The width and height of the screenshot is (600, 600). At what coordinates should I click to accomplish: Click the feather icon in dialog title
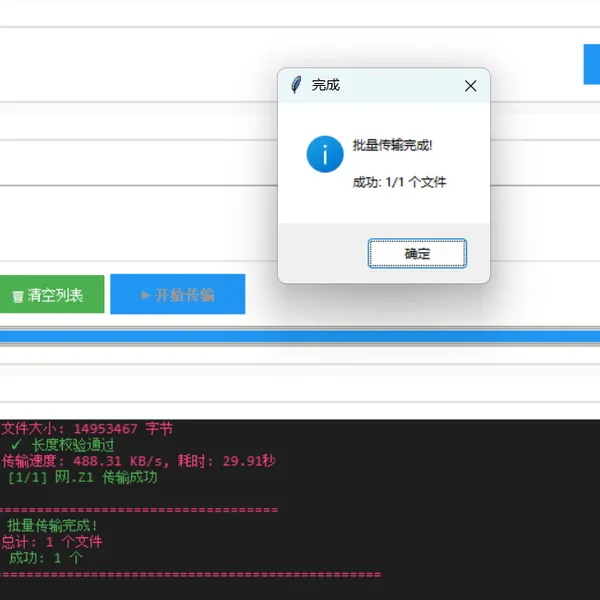296,85
